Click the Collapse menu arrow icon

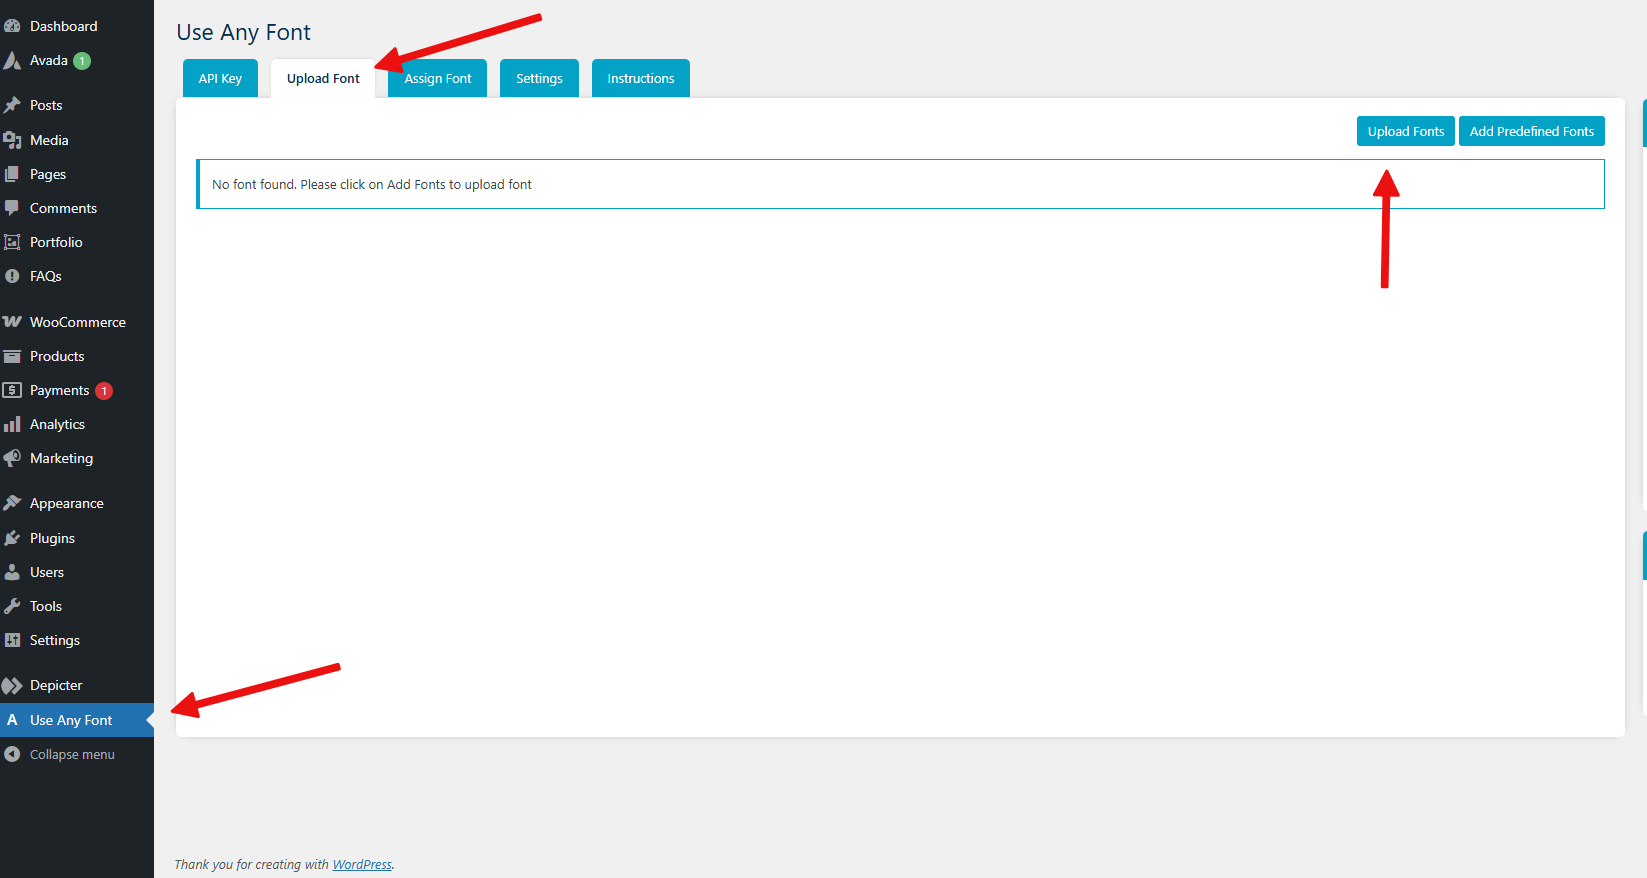(x=12, y=754)
